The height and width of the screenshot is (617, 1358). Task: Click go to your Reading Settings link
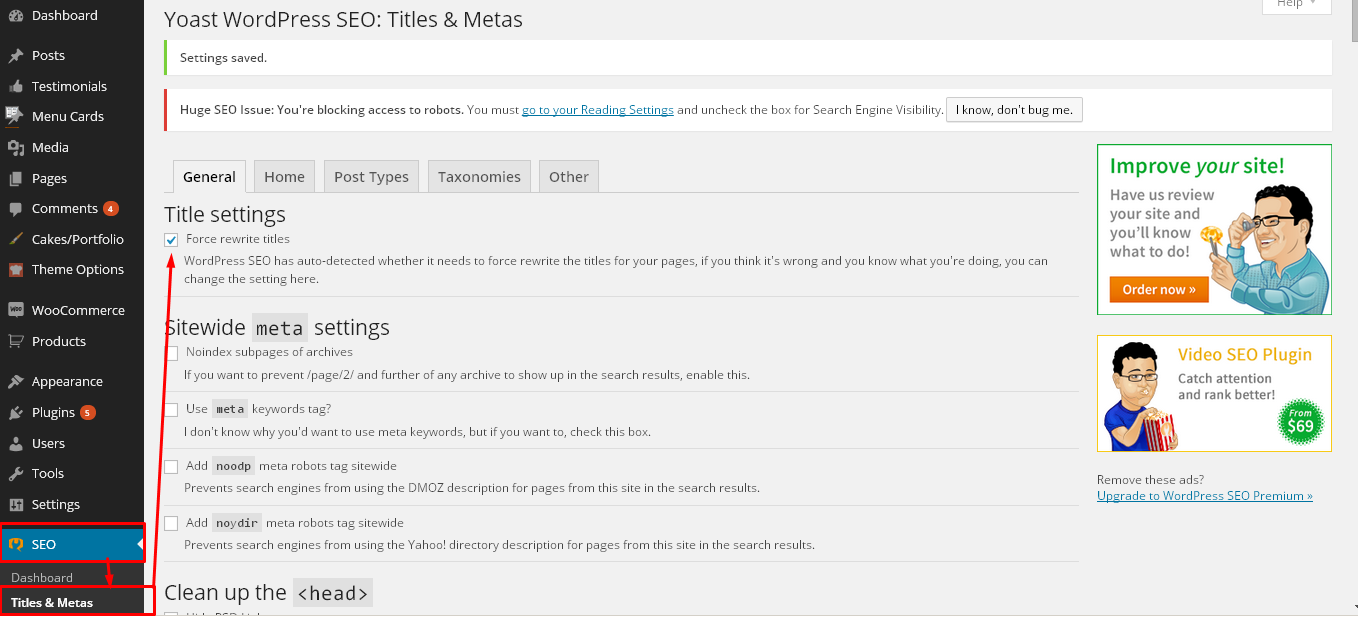pyautogui.click(x=598, y=110)
